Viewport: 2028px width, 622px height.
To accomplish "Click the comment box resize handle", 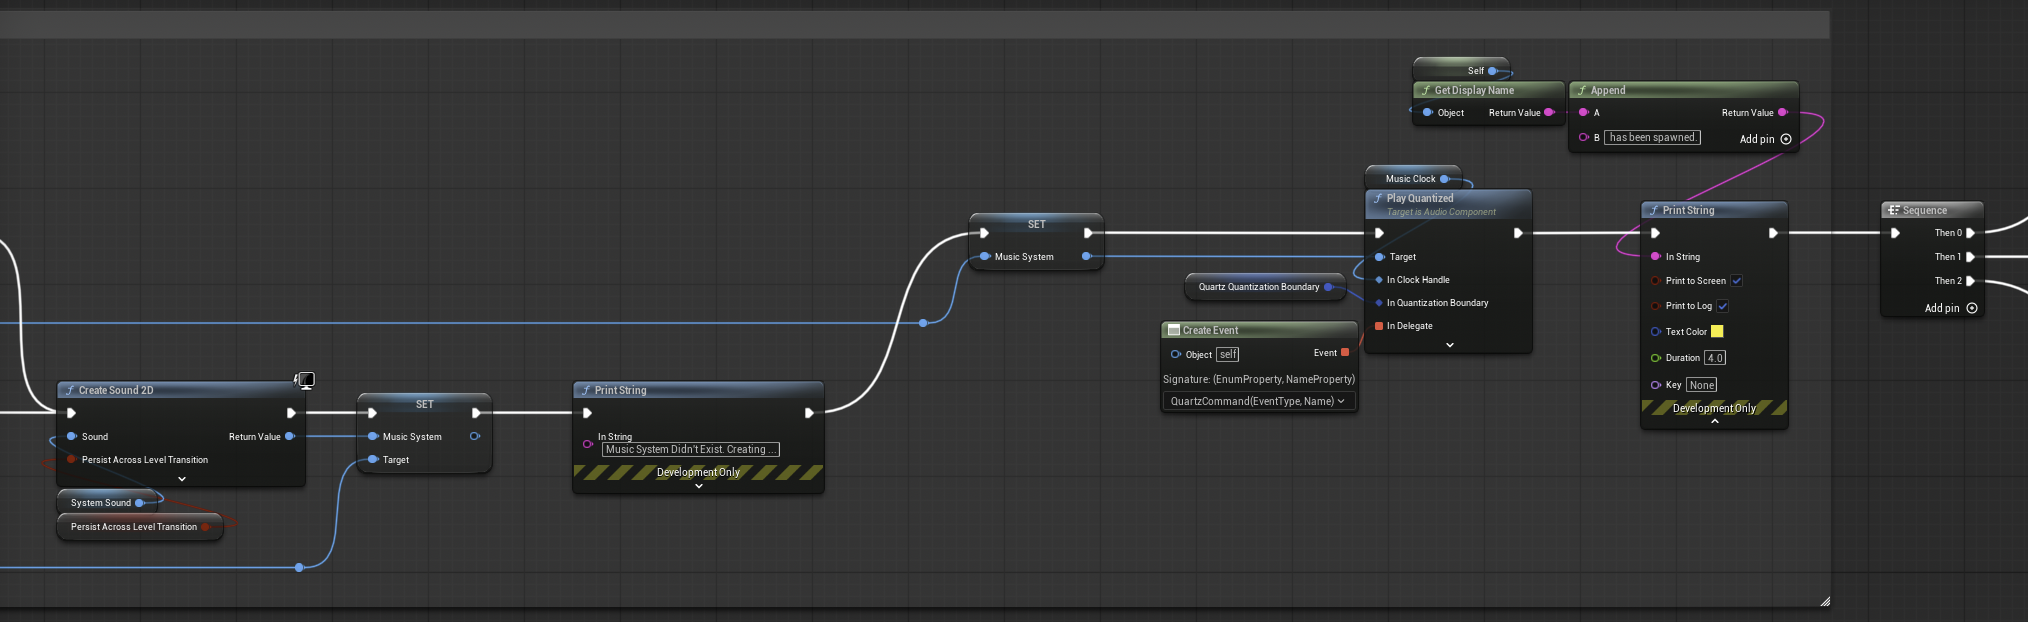I will coord(1825,601).
